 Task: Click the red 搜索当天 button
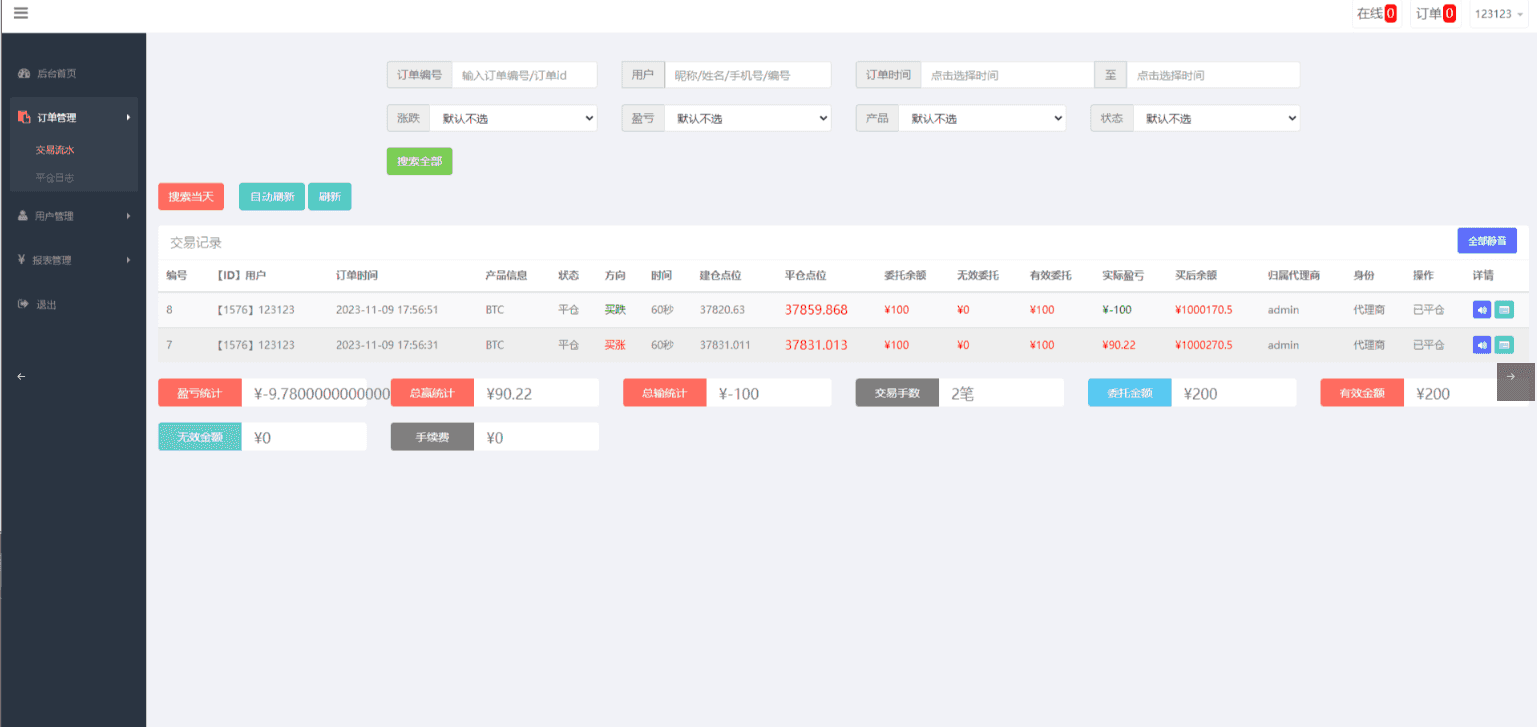click(191, 197)
